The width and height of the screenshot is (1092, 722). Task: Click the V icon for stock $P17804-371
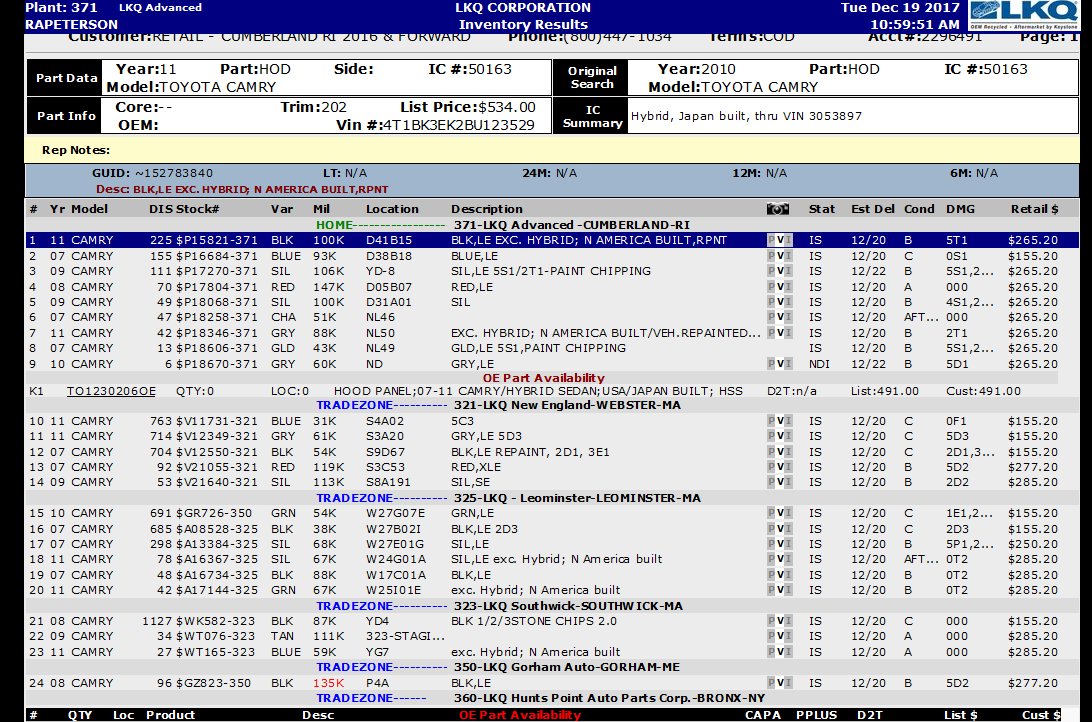tap(780, 287)
